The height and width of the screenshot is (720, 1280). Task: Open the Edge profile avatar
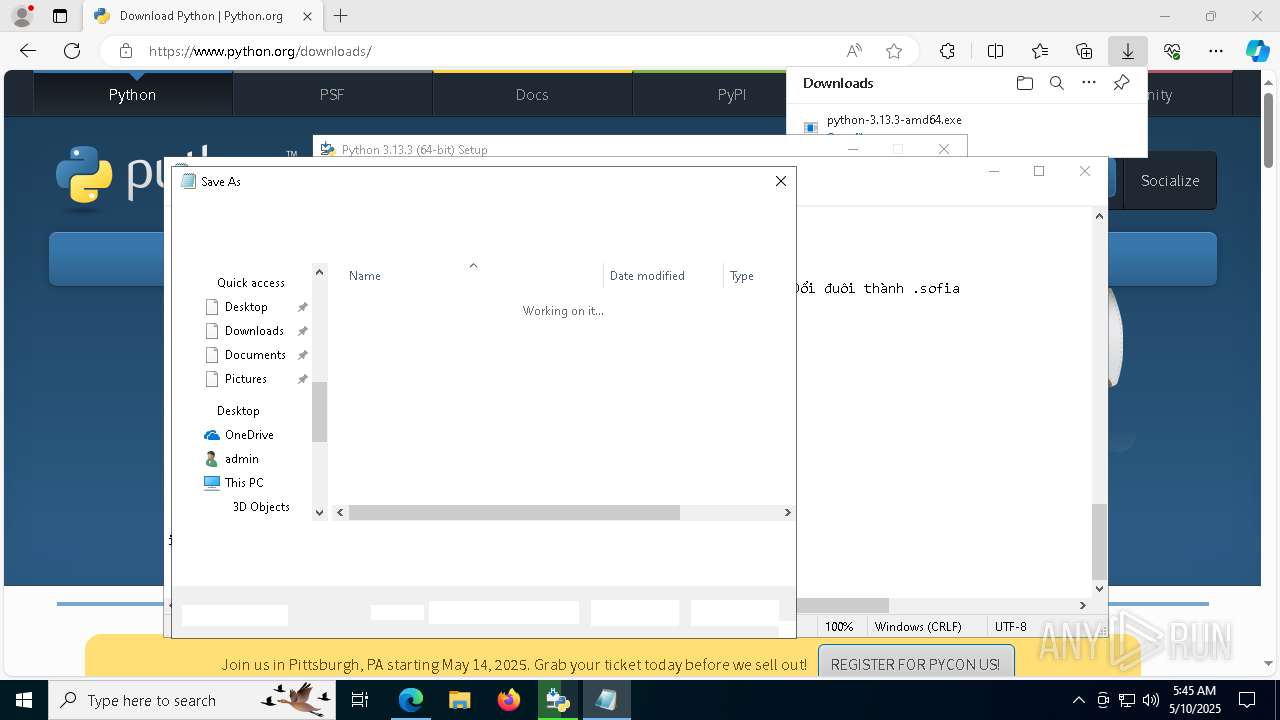(x=22, y=16)
